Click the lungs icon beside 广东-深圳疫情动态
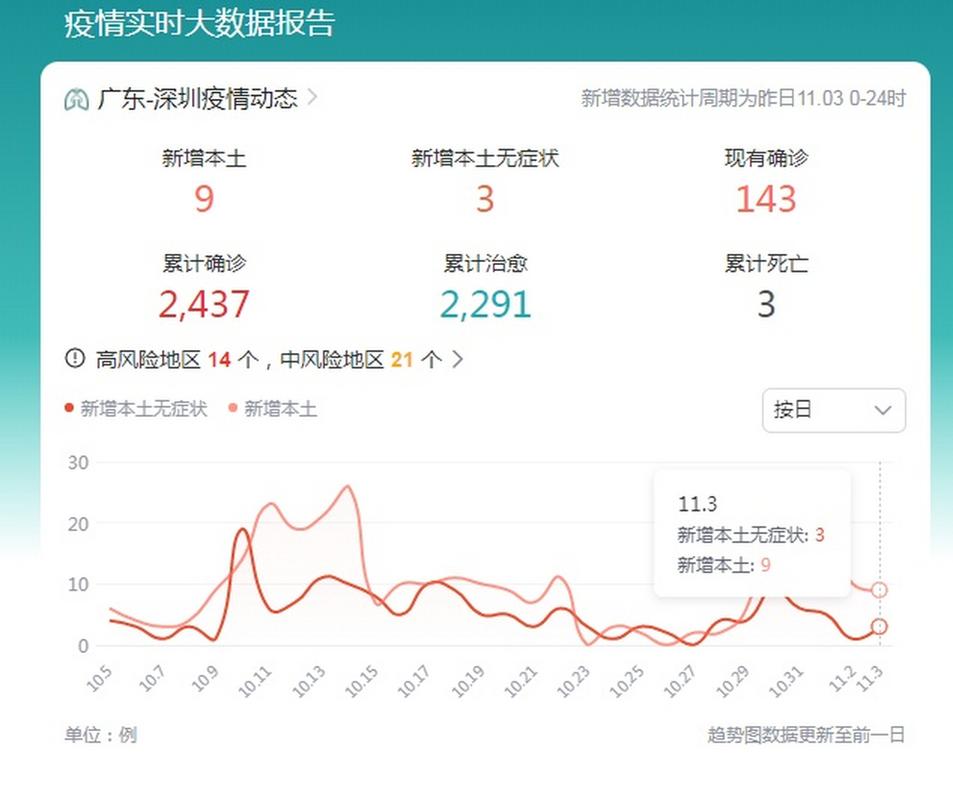Screen dimensions: 953x800 pyautogui.click(x=76, y=99)
